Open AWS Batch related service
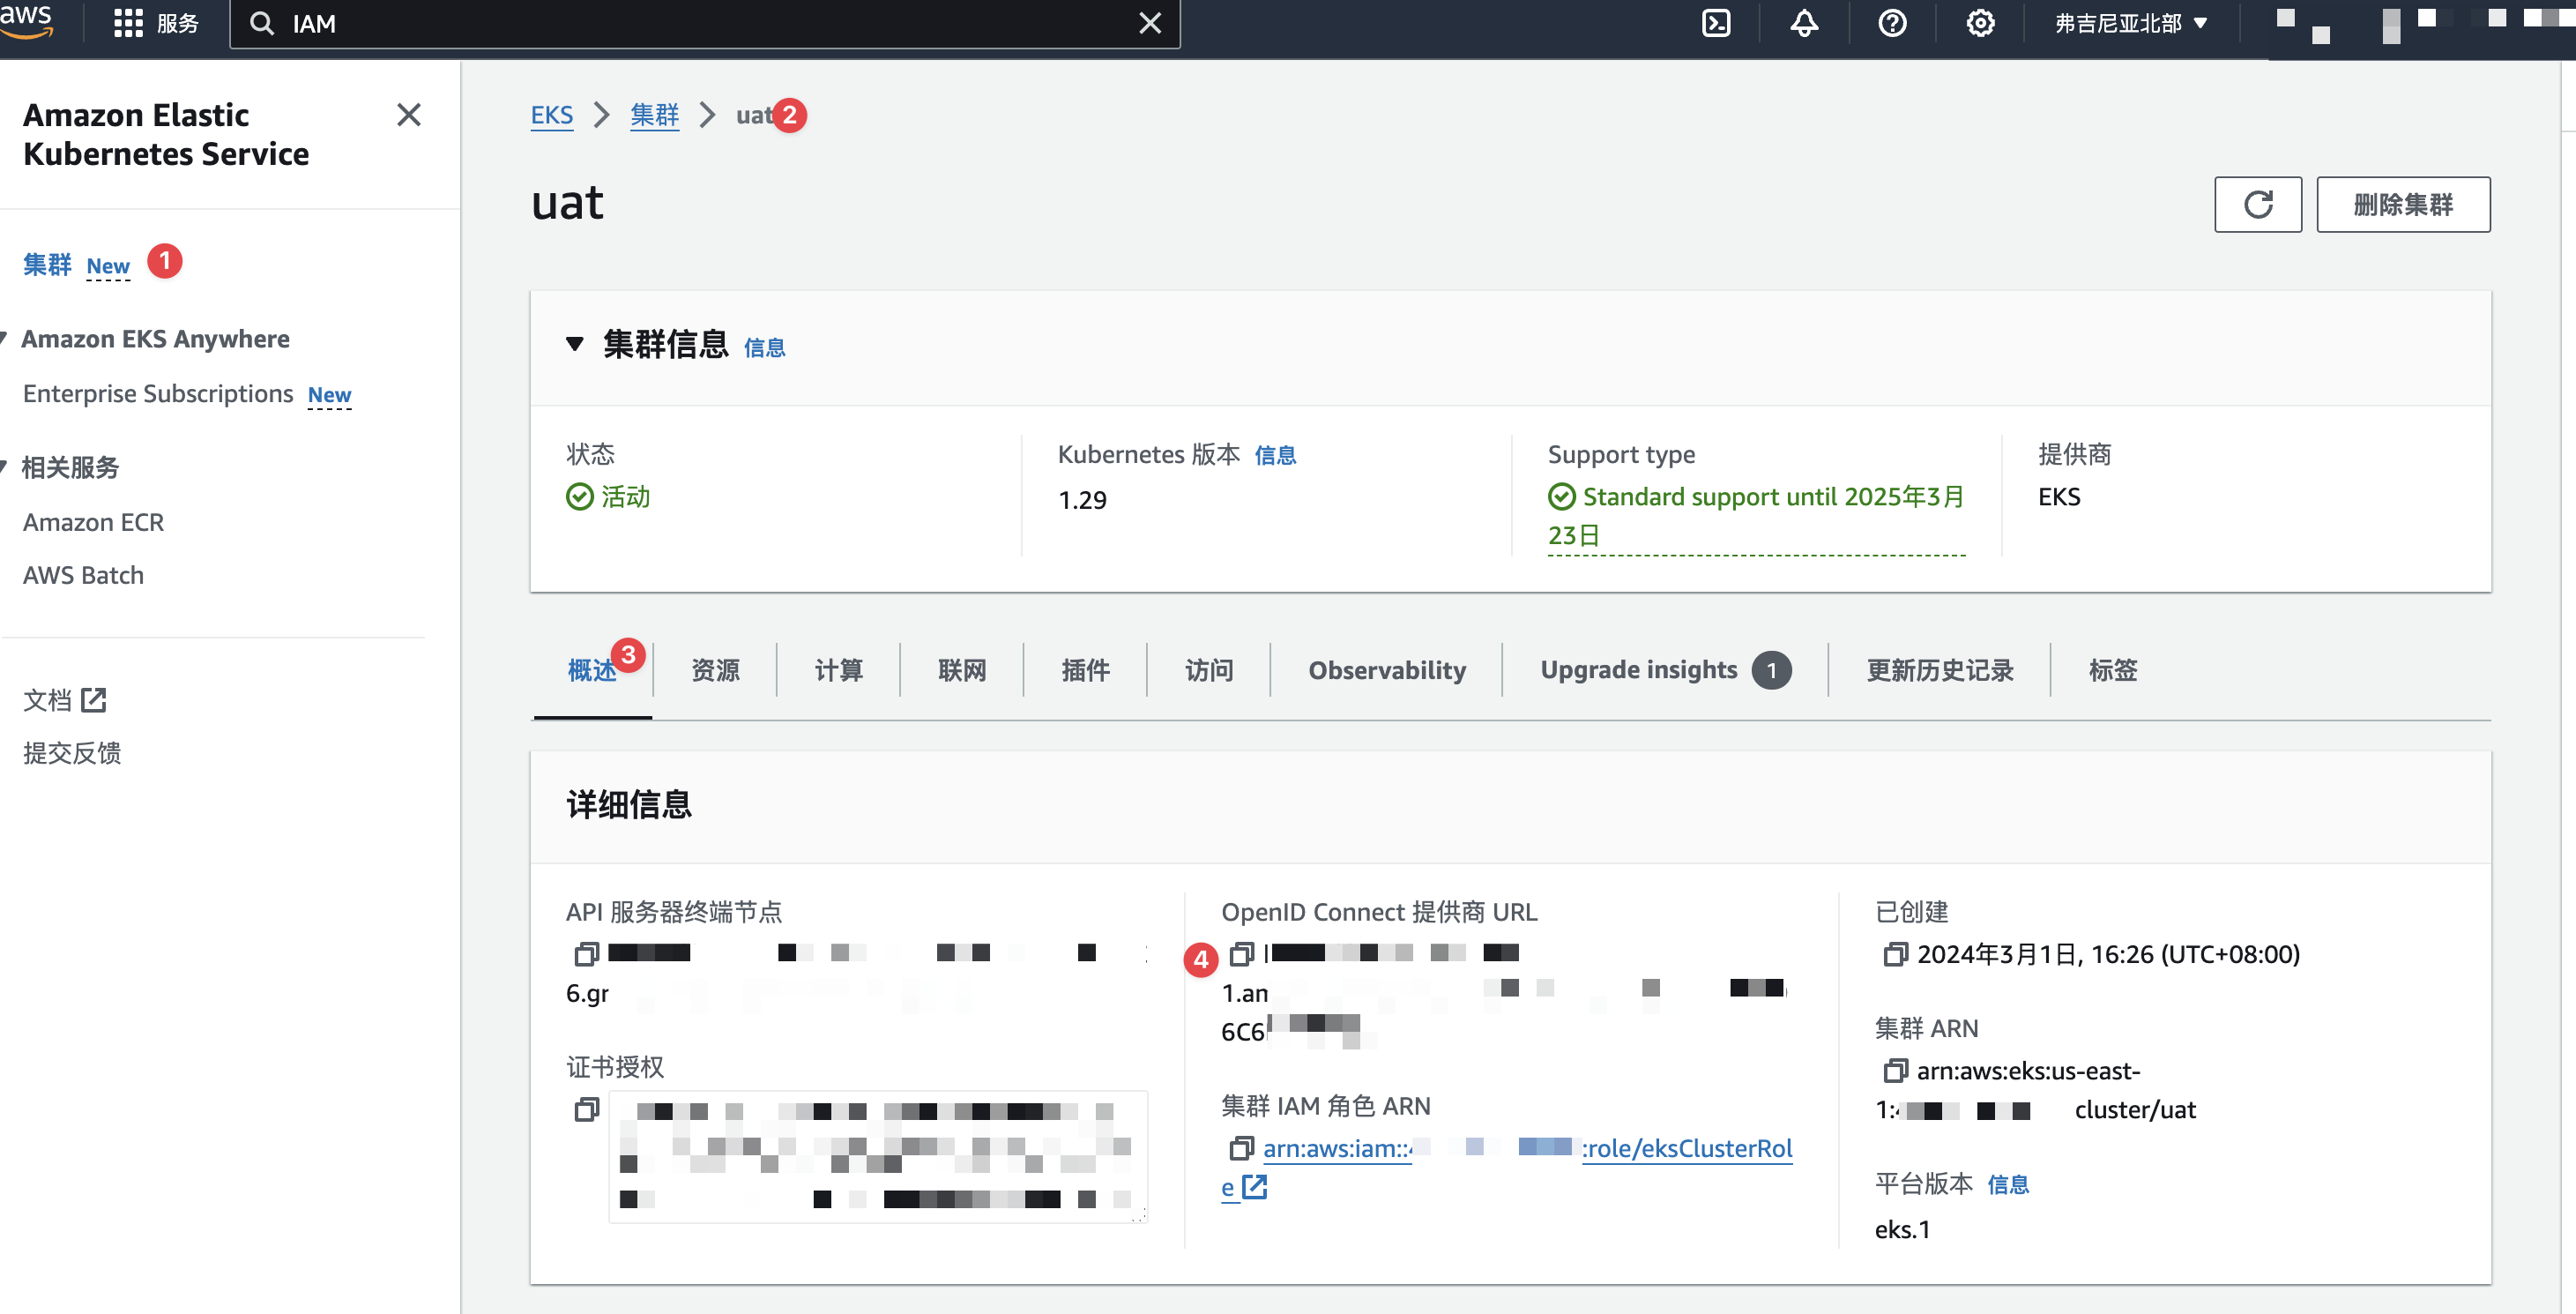2576x1314 pixels. pos(83,575)
